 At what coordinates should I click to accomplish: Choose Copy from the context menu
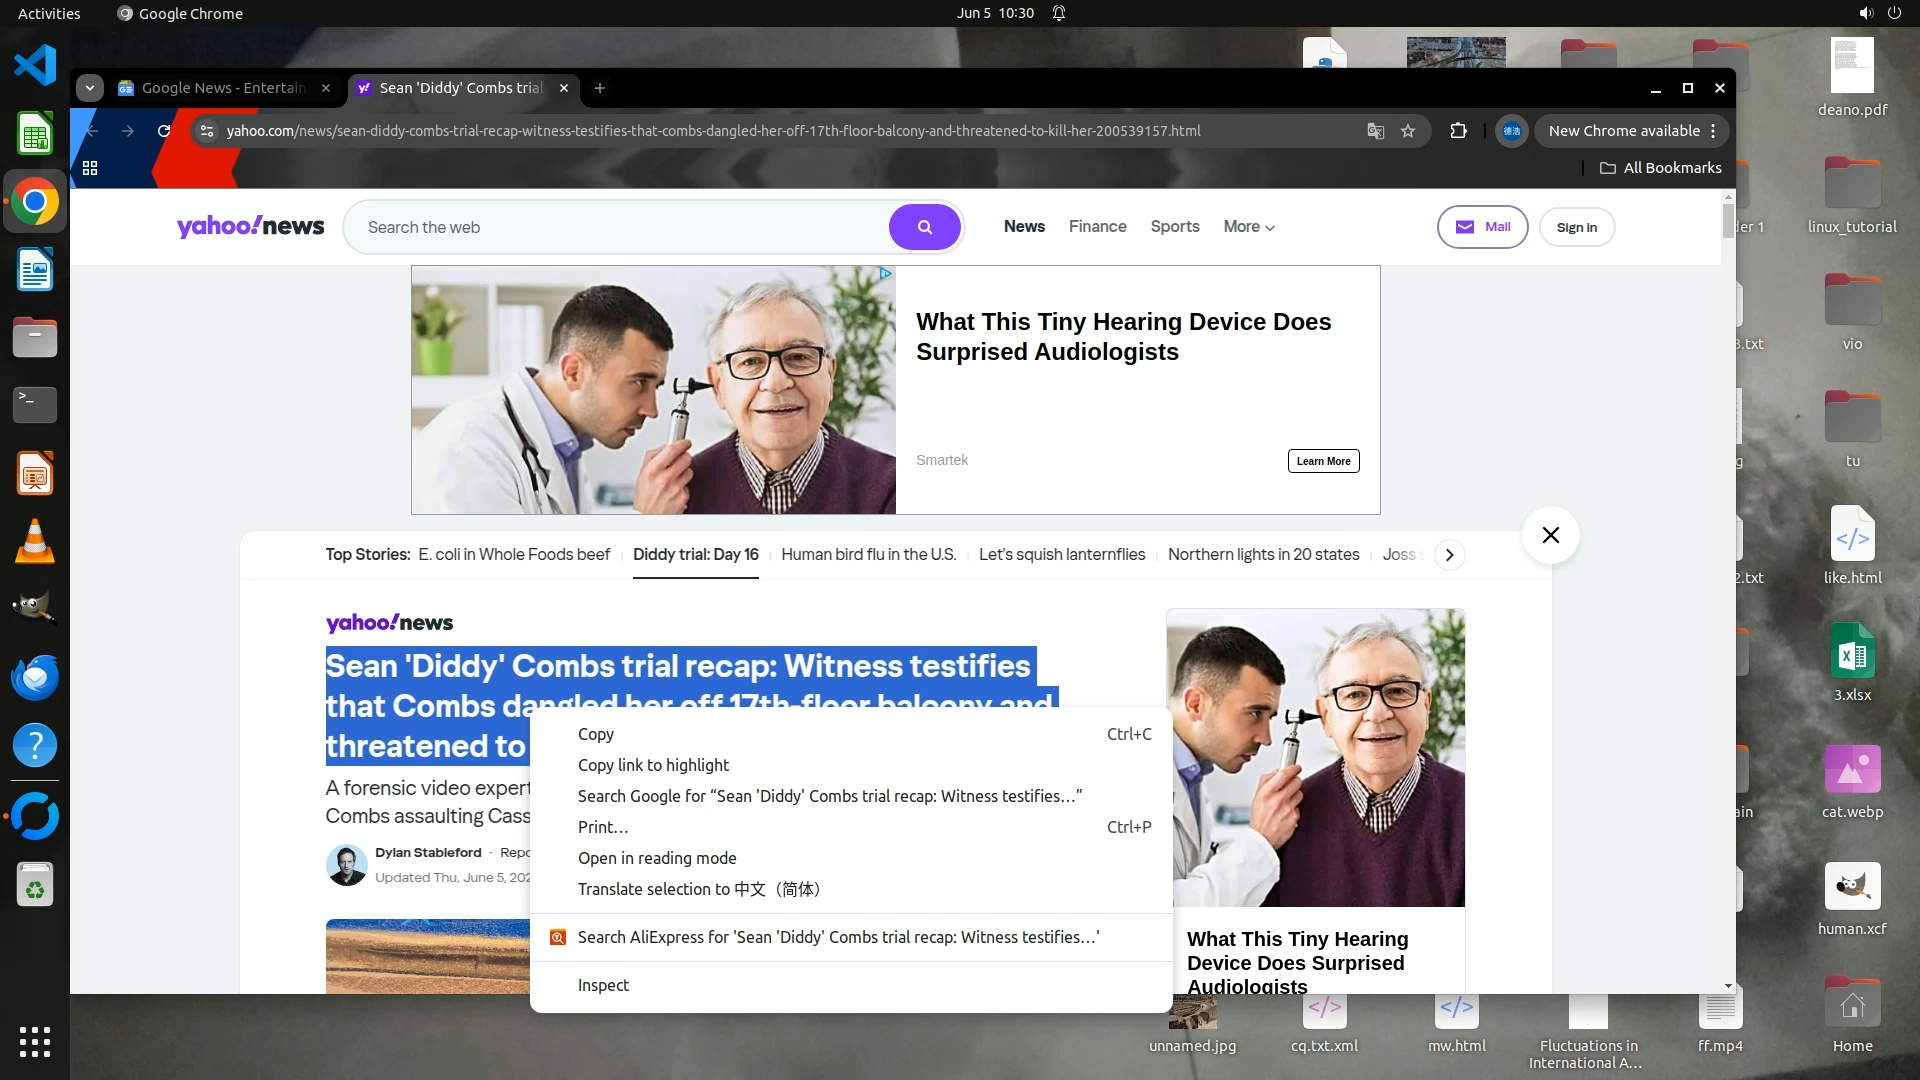click(x=596, y=734)
